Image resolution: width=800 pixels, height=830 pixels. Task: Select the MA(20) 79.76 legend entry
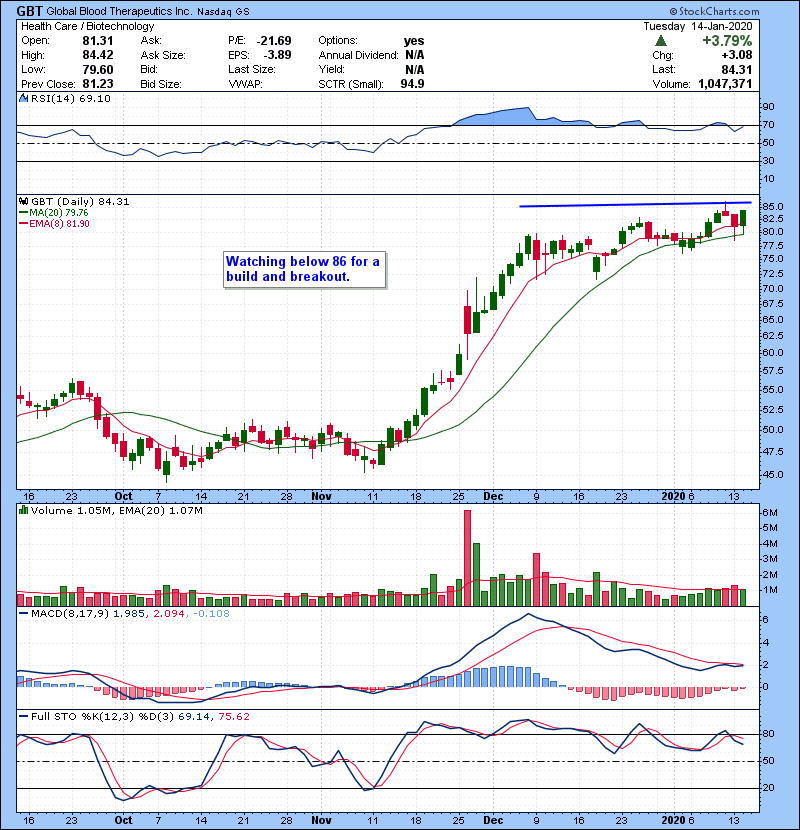54,213
